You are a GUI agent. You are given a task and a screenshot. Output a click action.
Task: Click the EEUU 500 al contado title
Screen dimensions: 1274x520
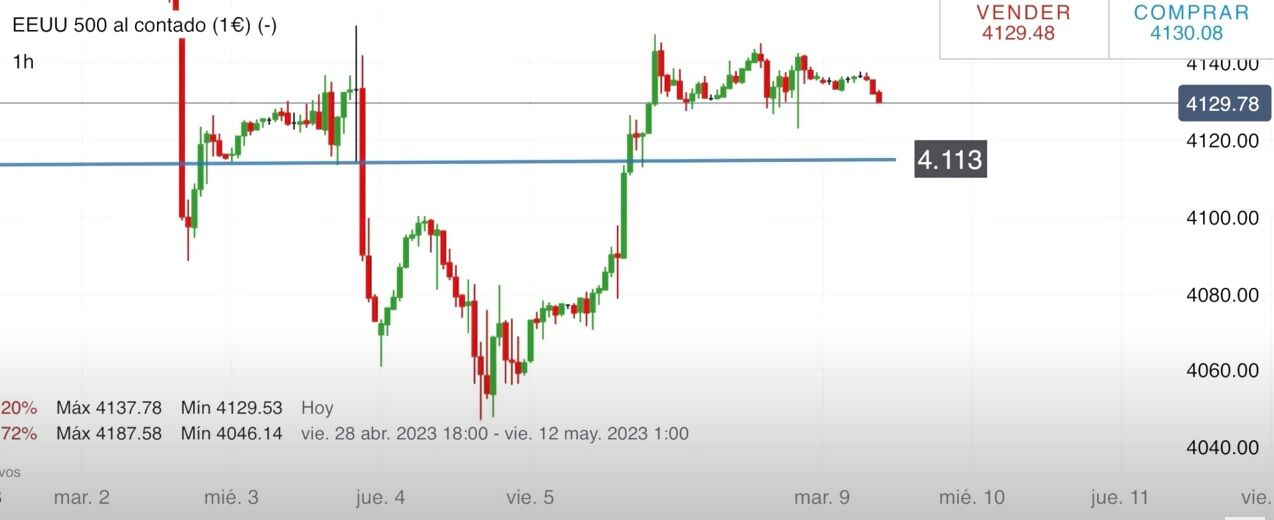click(144, 26)
